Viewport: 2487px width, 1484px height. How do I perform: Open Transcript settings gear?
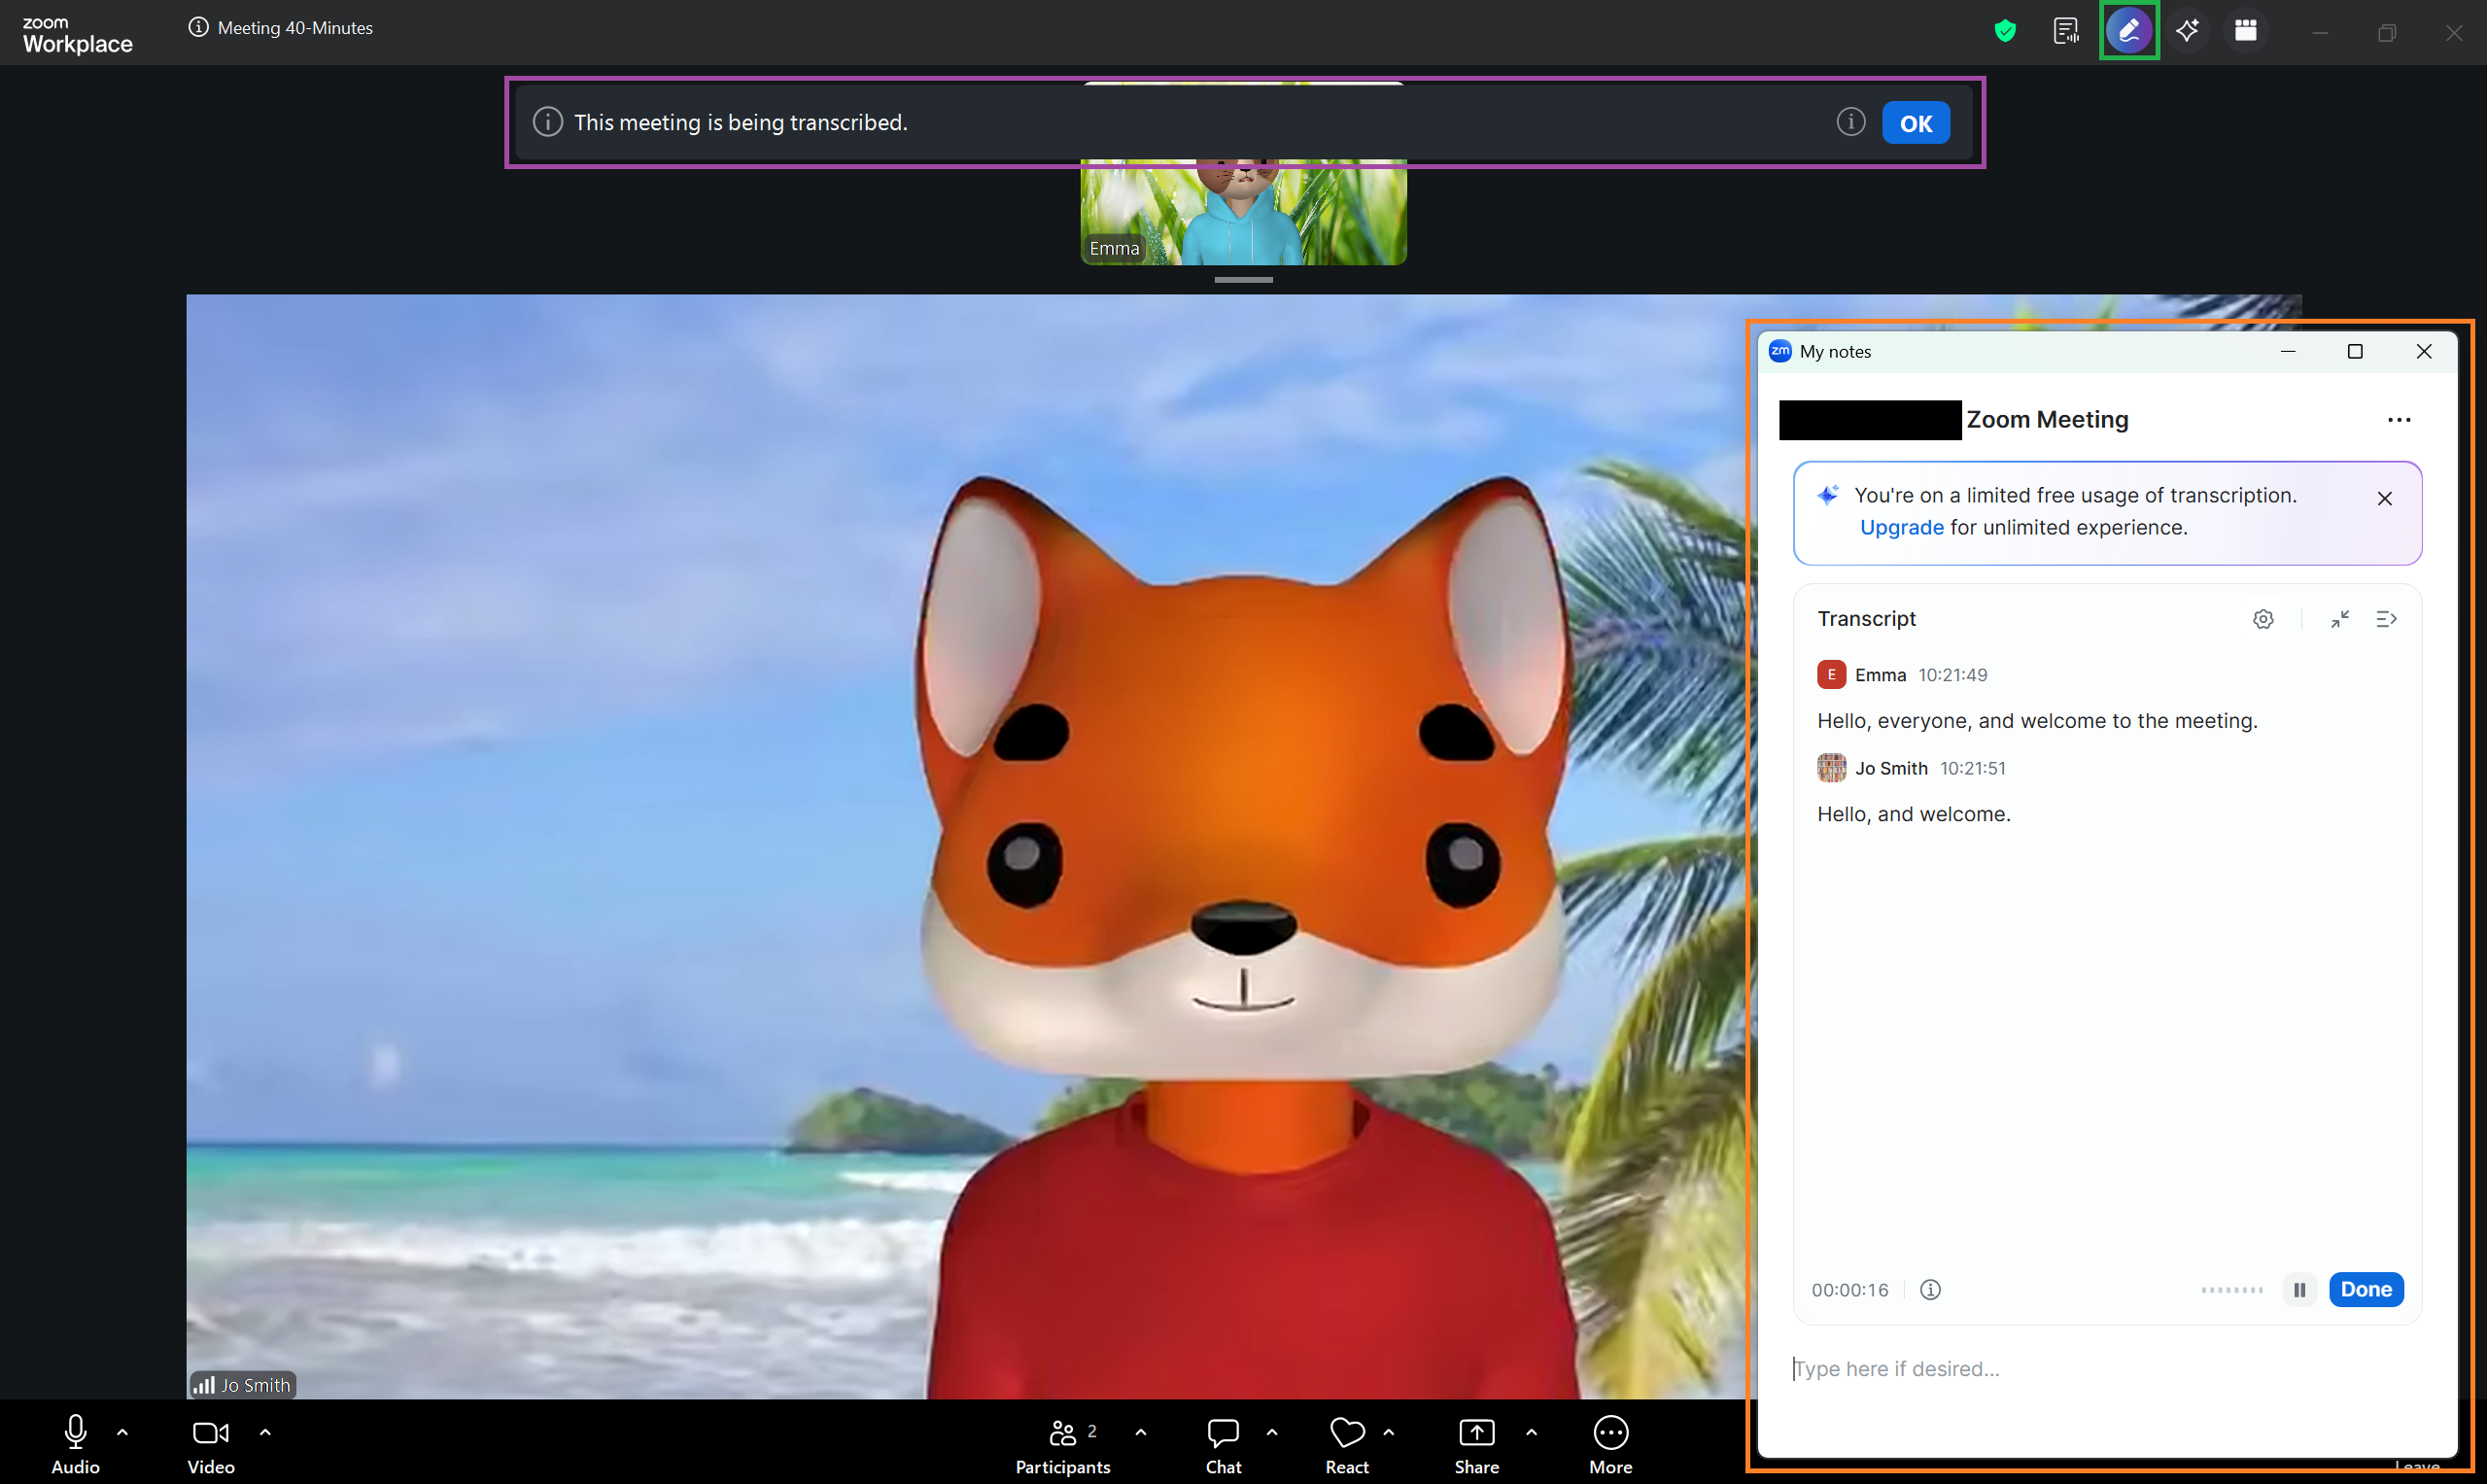click(2263, 620)
